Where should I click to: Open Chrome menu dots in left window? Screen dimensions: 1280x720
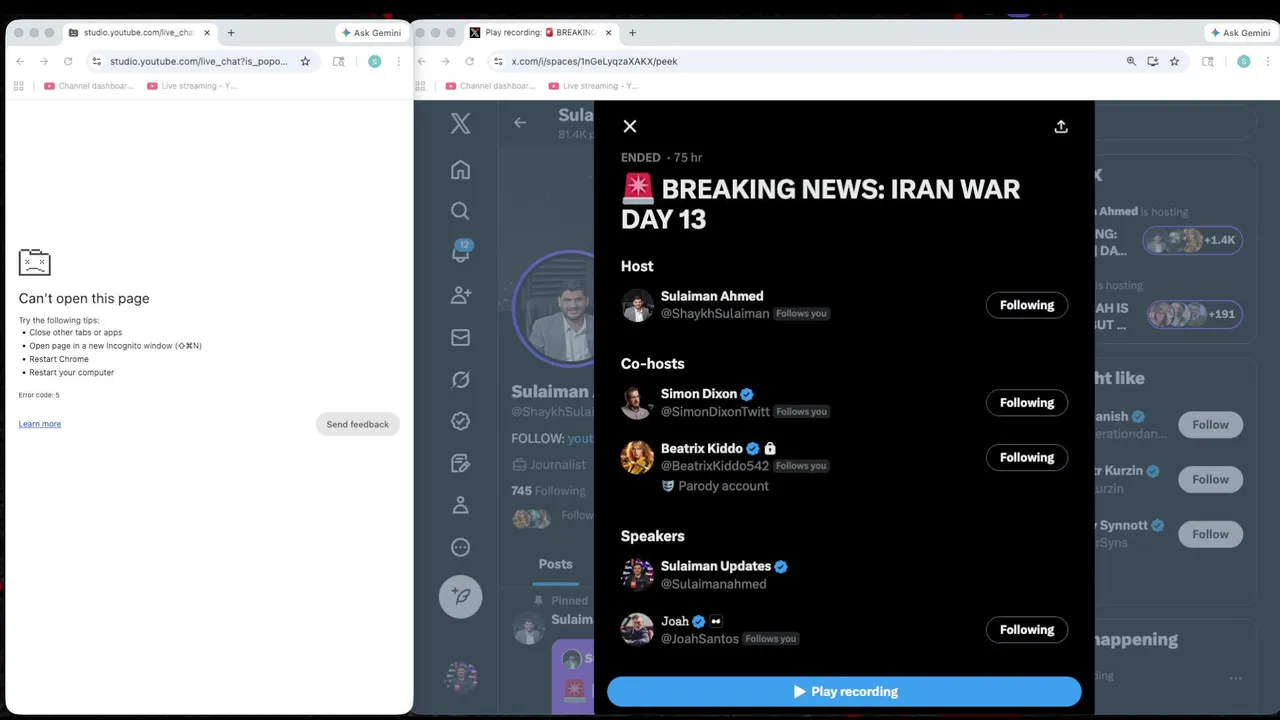click(x=398, y=61)
